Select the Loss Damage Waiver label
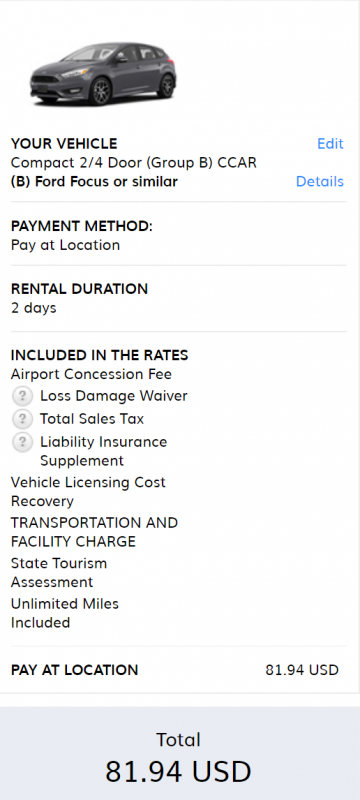 point(114,396)
